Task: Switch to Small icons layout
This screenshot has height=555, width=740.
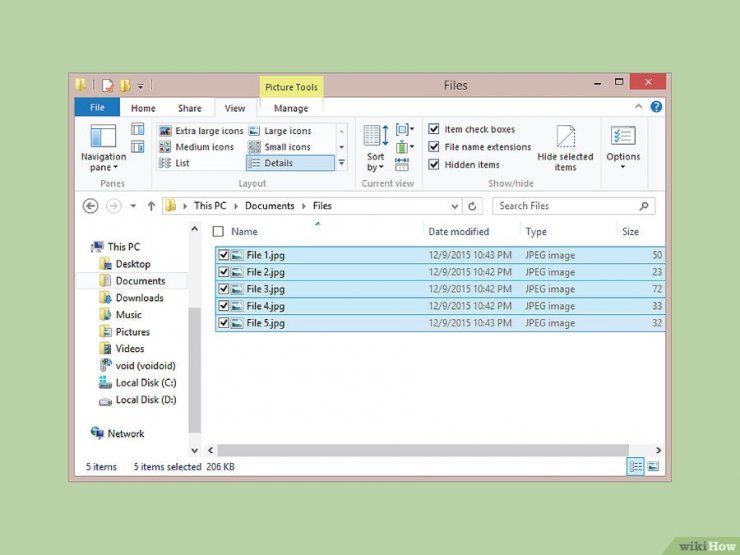Action: click(x=279, y=147)
